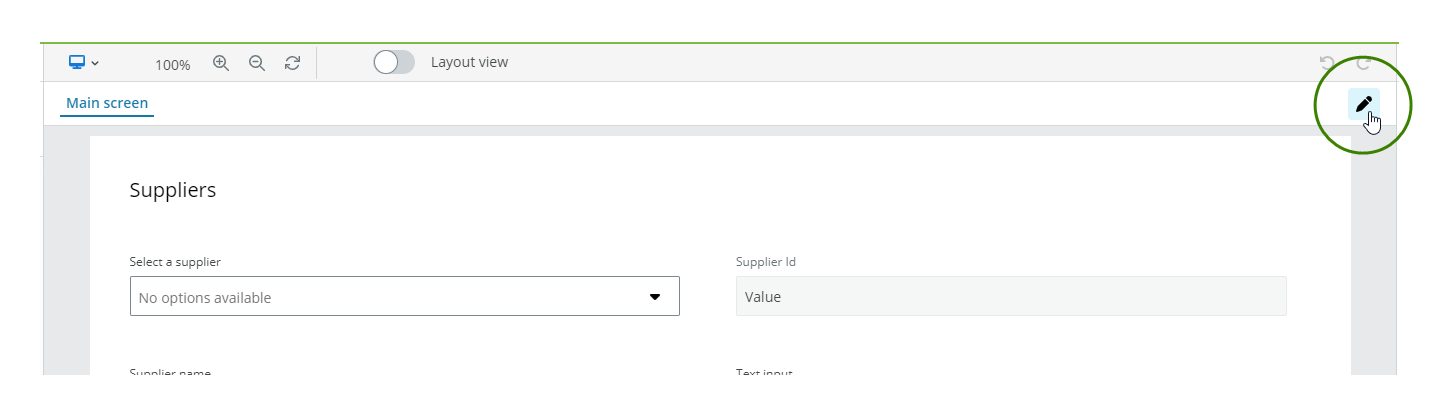Expand the device selector chevron
The image size is (1439, 415).
click(95, 63)
